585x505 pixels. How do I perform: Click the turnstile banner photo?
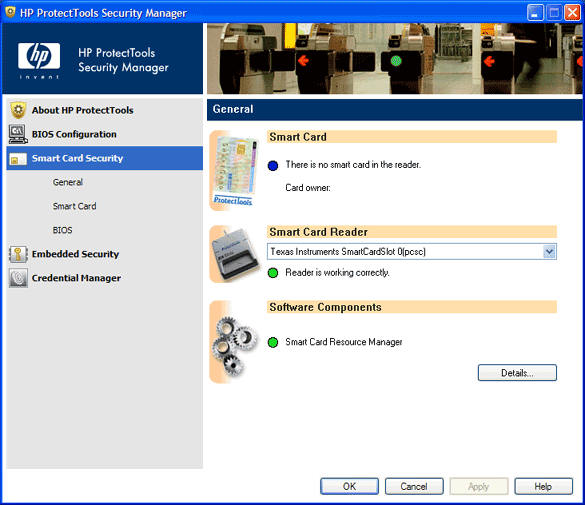coord(394,59)
